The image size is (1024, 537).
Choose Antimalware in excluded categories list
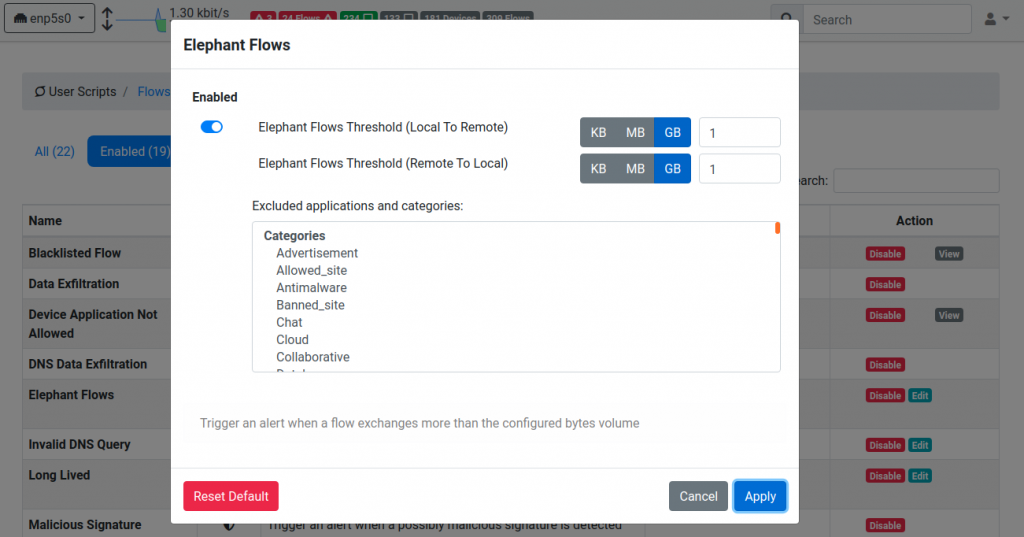click(311, 287)
